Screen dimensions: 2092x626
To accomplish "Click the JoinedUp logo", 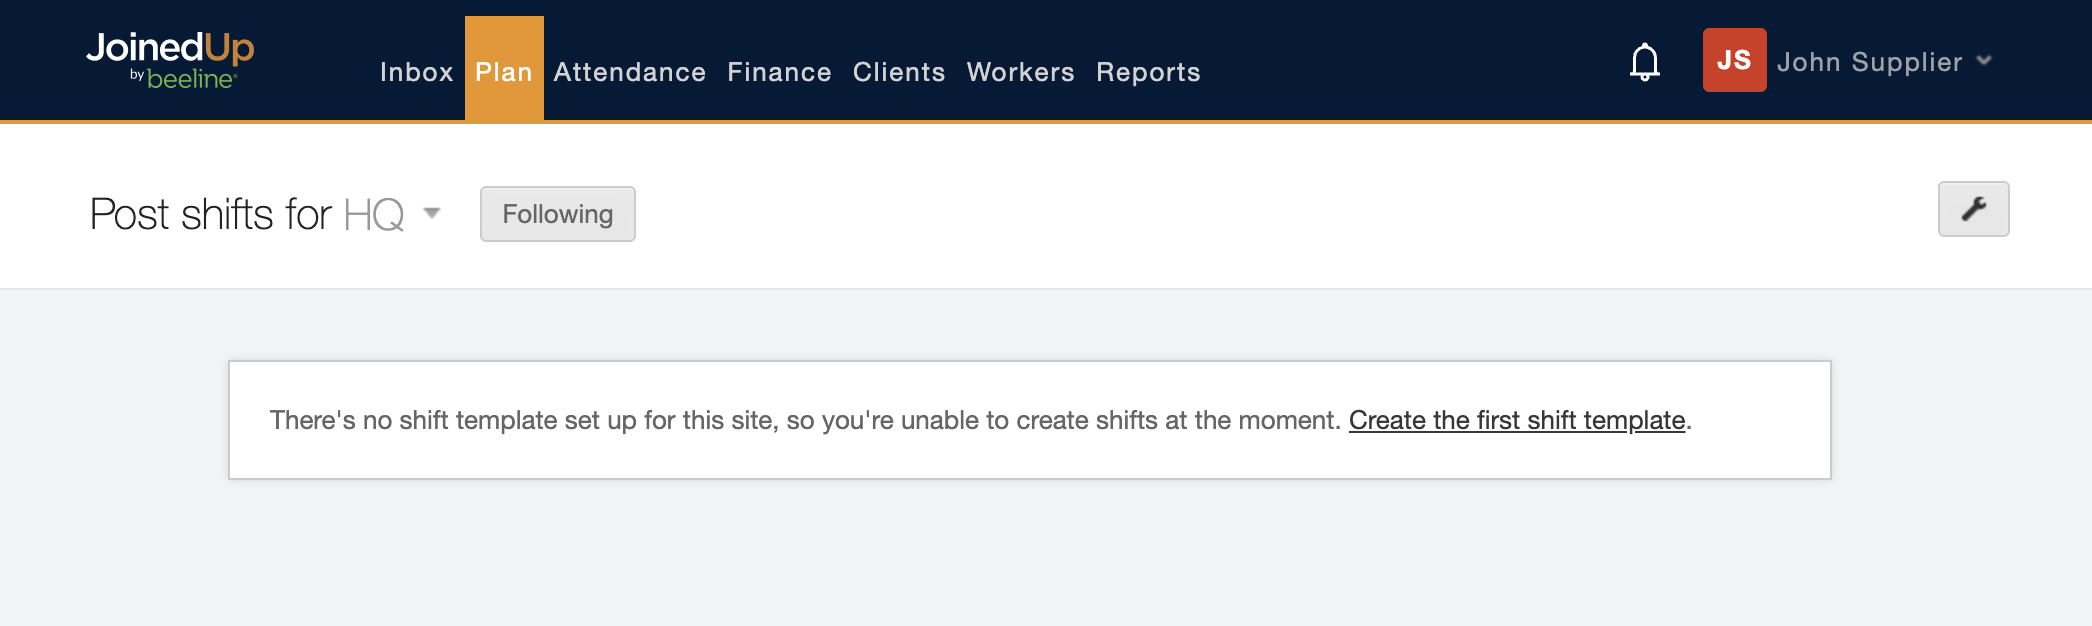I will (x=170, y=48).
